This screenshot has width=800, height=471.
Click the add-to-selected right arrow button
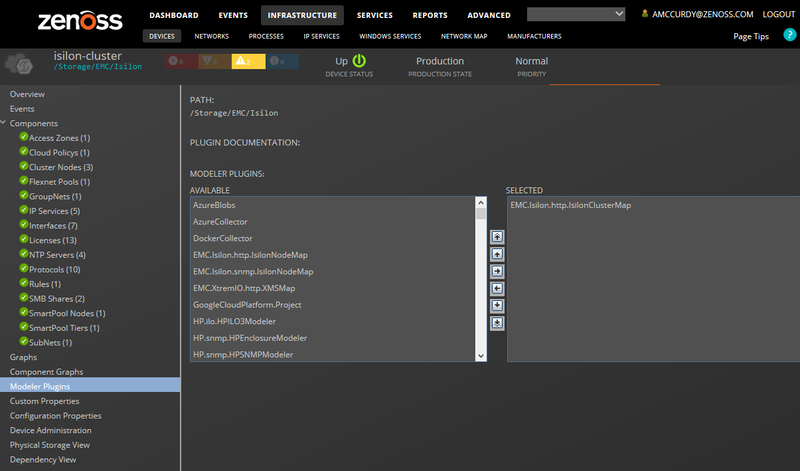497,271
